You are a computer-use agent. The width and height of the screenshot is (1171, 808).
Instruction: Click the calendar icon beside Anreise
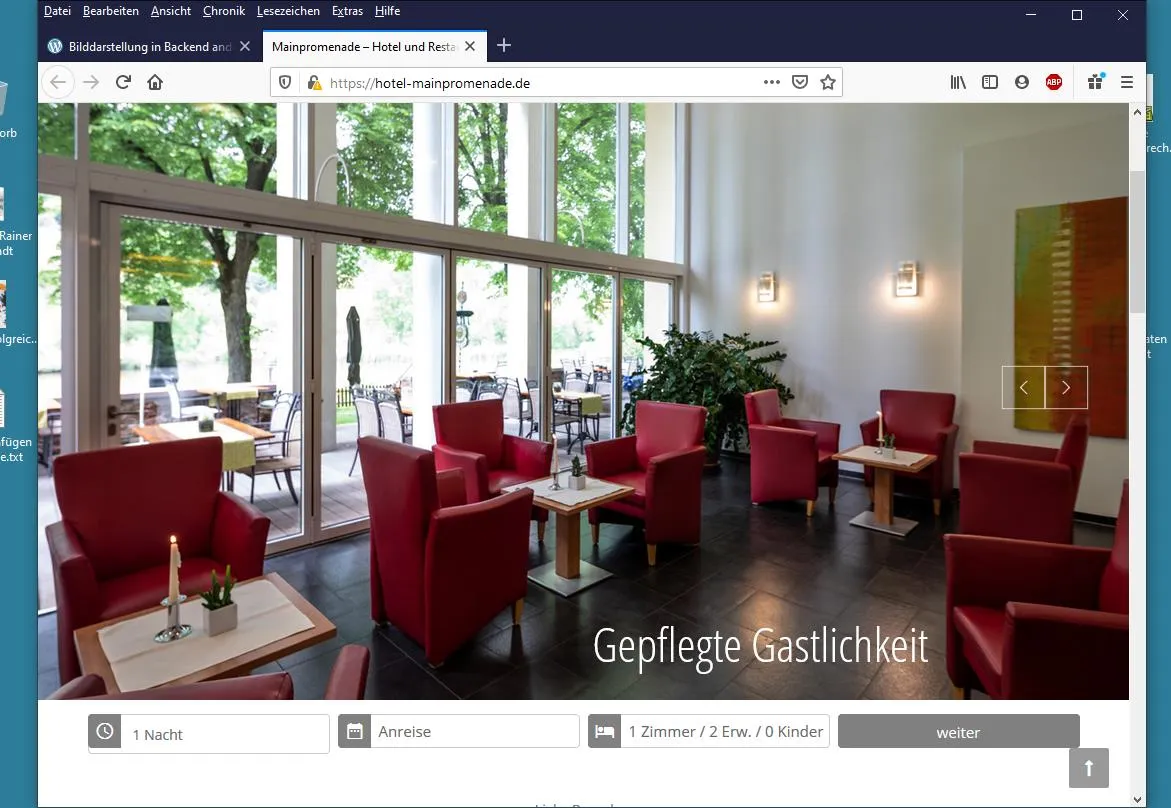coord(355,732)
